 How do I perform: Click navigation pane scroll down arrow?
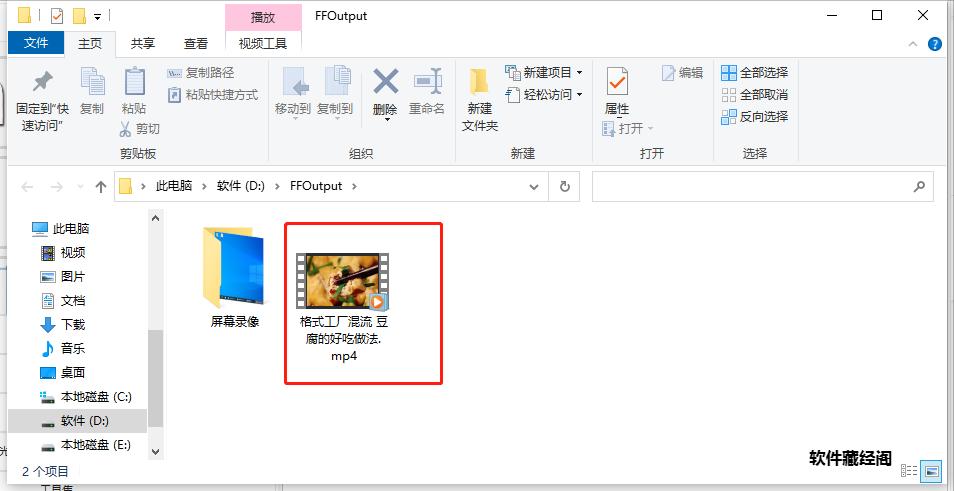point(155,452)
